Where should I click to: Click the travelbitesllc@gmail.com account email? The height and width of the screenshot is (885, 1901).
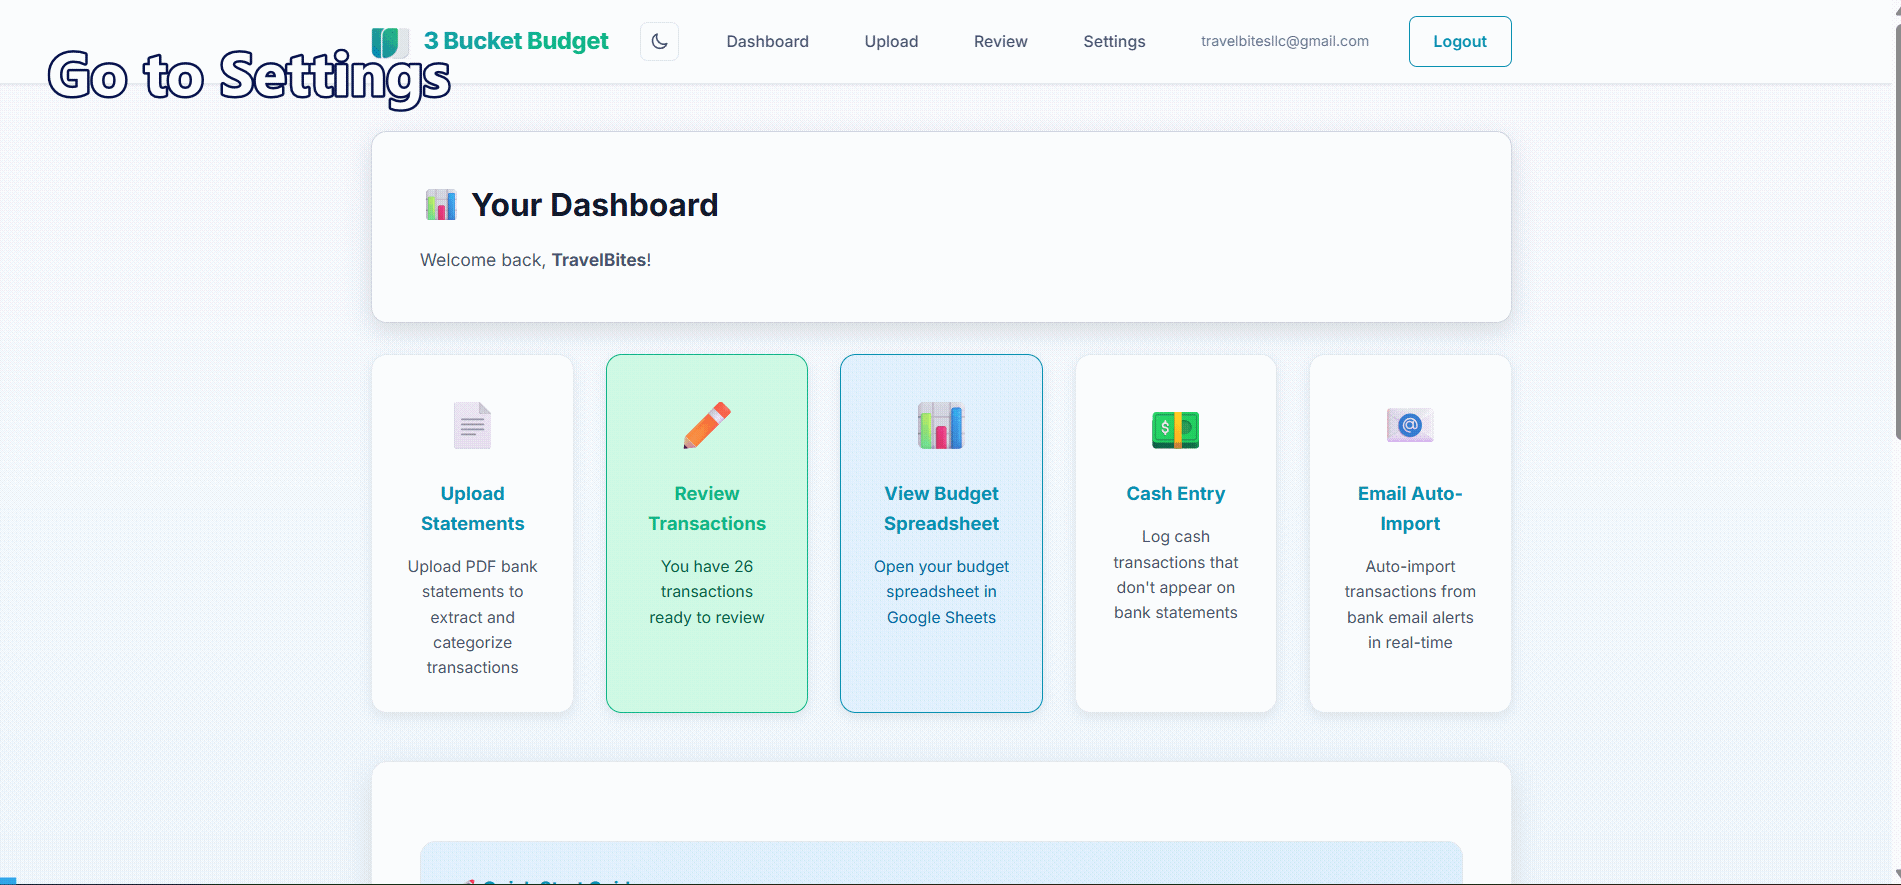coord(1284,41)
